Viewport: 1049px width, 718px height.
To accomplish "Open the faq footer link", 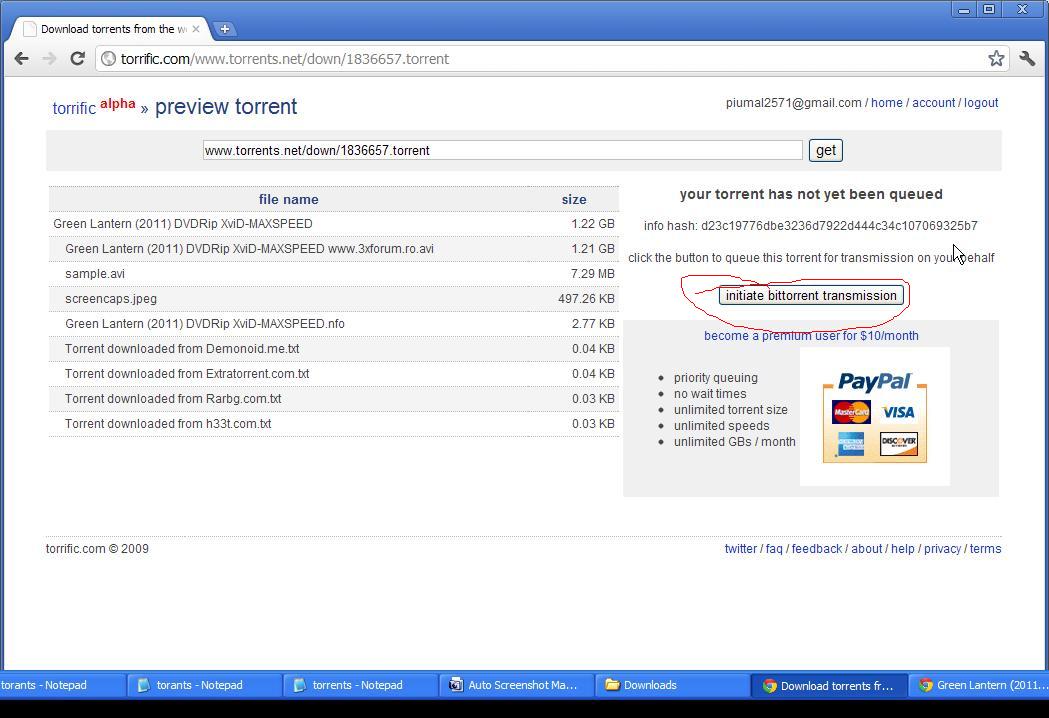I will [774, 549].
